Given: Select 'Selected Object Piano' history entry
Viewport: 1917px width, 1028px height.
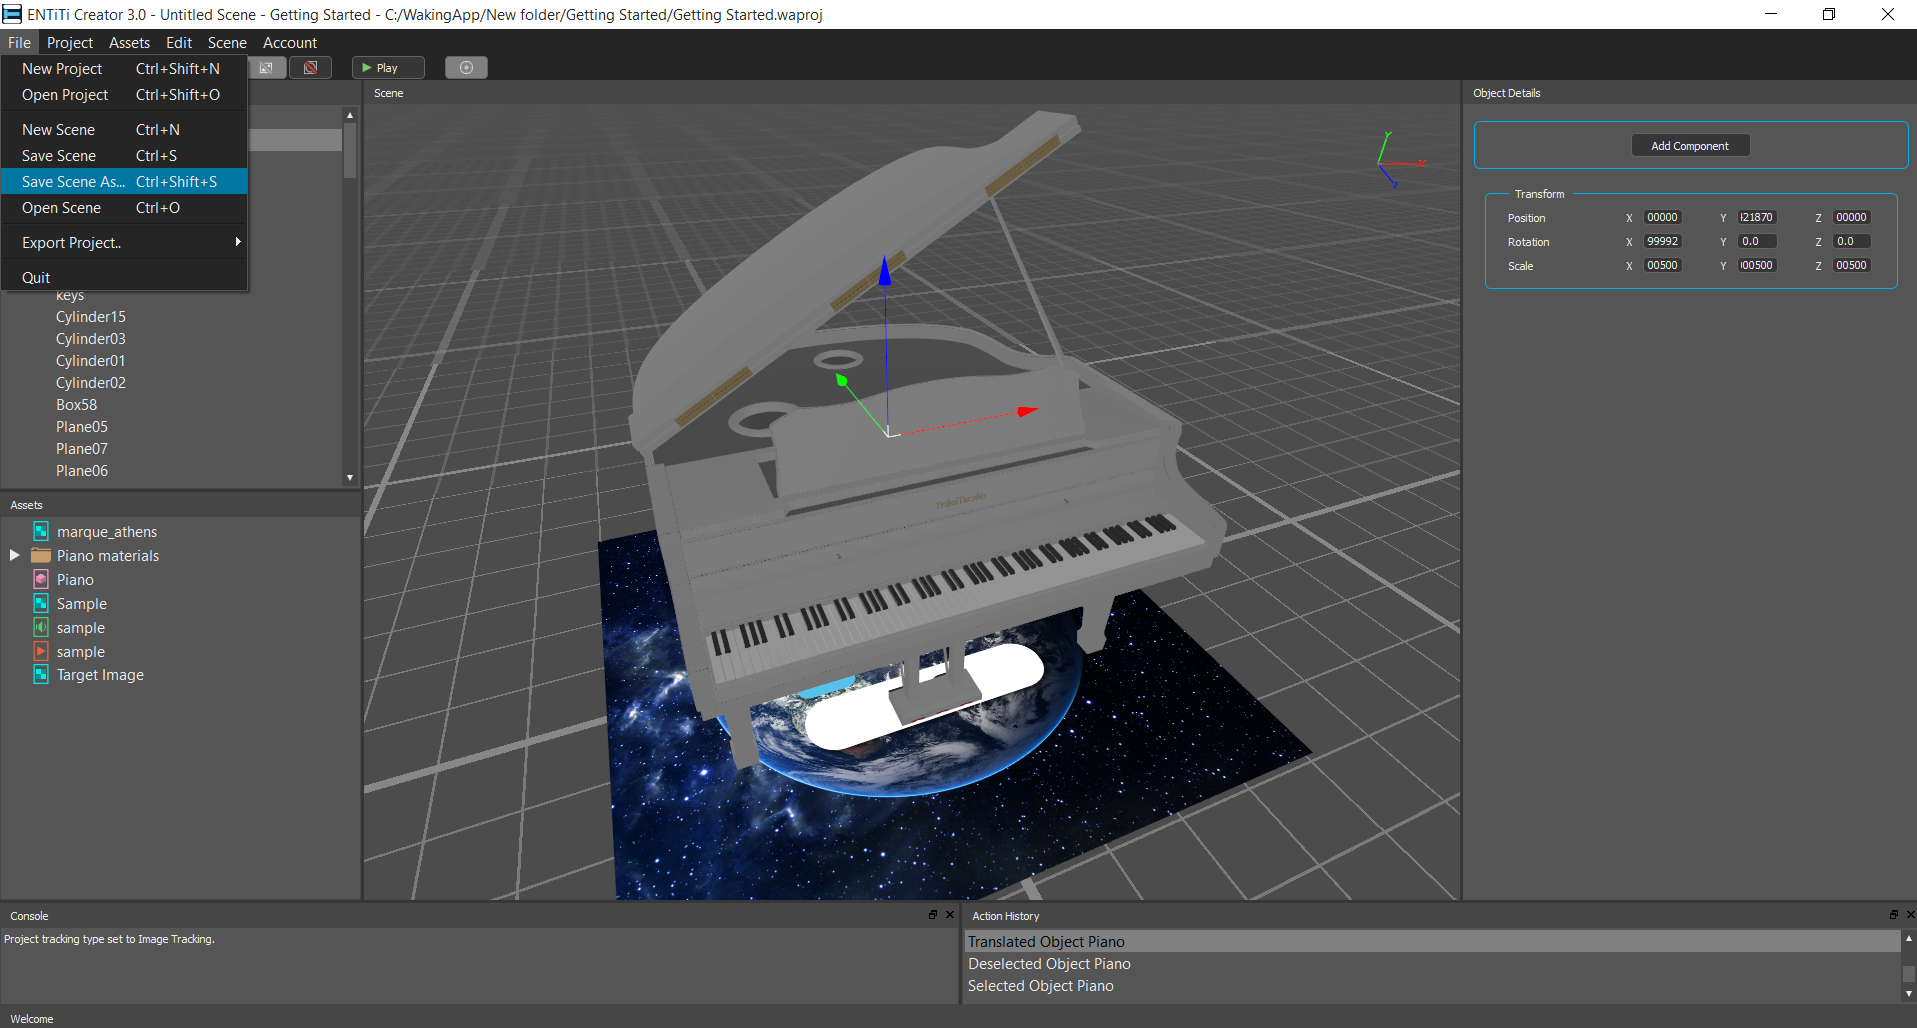Looking at the screenshot, I should [1432, 985].
